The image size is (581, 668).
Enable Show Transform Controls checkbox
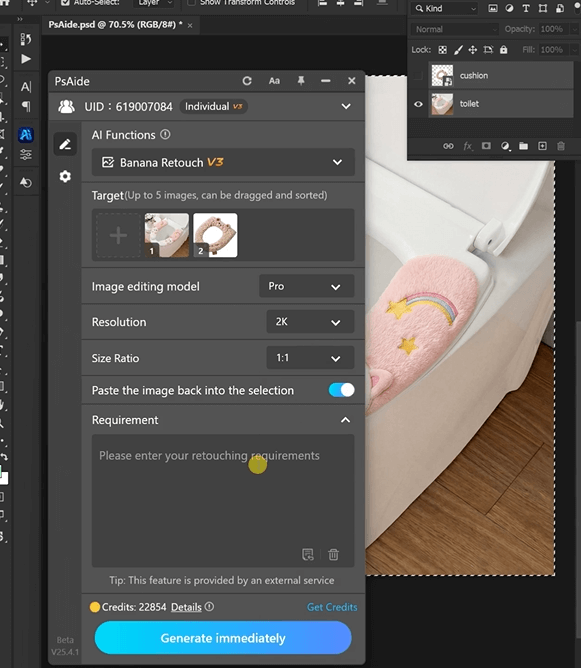[191, 3]
